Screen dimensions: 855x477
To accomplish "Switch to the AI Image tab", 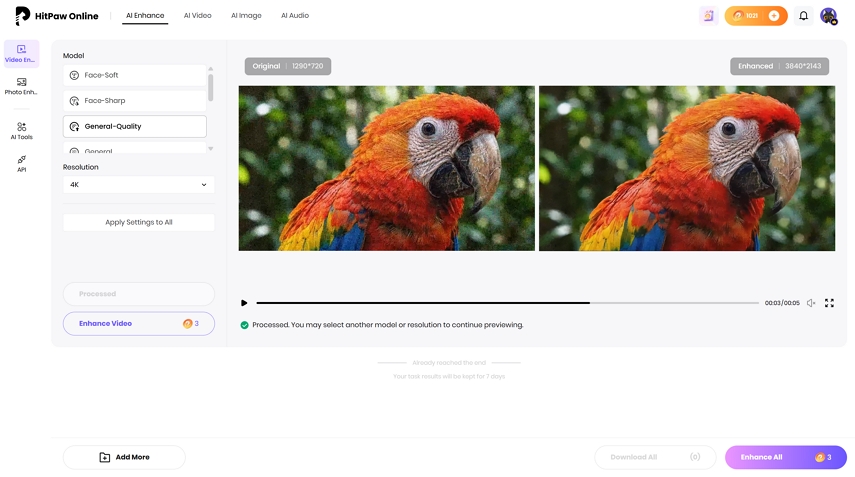I will click(x=246, y=16).
